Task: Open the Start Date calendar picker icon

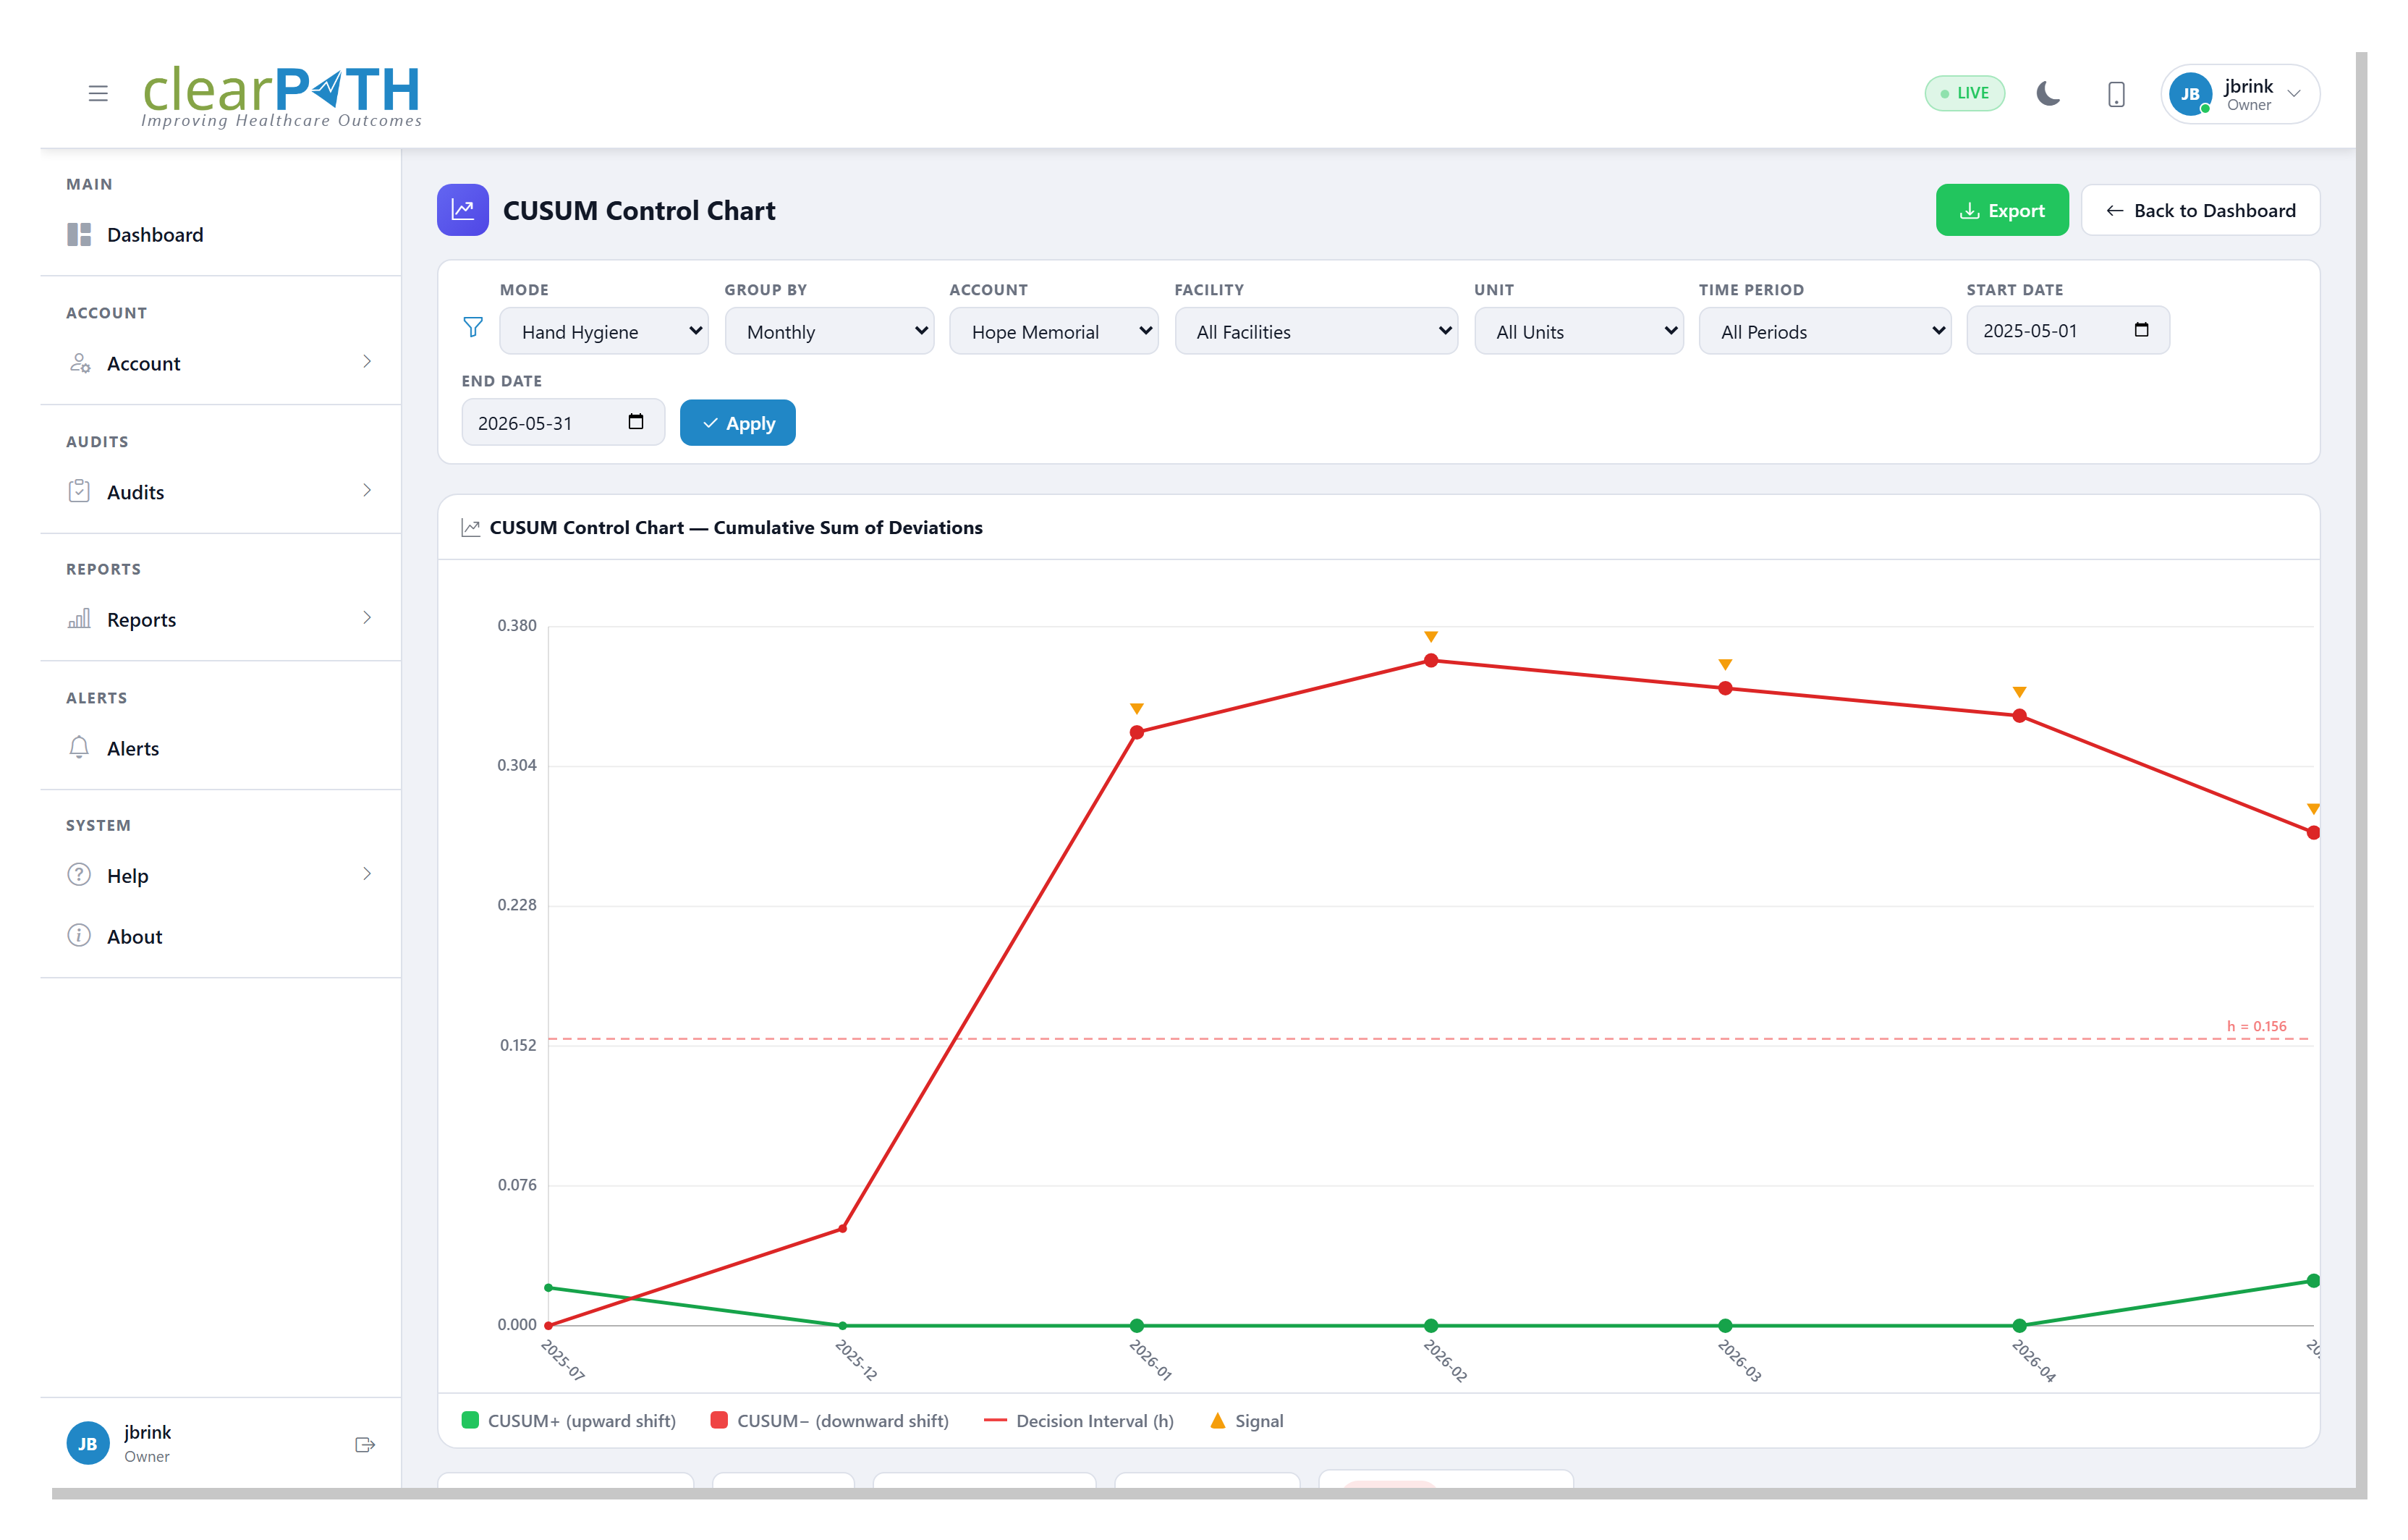Action: pyautogui.click(x=2141, y=330)
